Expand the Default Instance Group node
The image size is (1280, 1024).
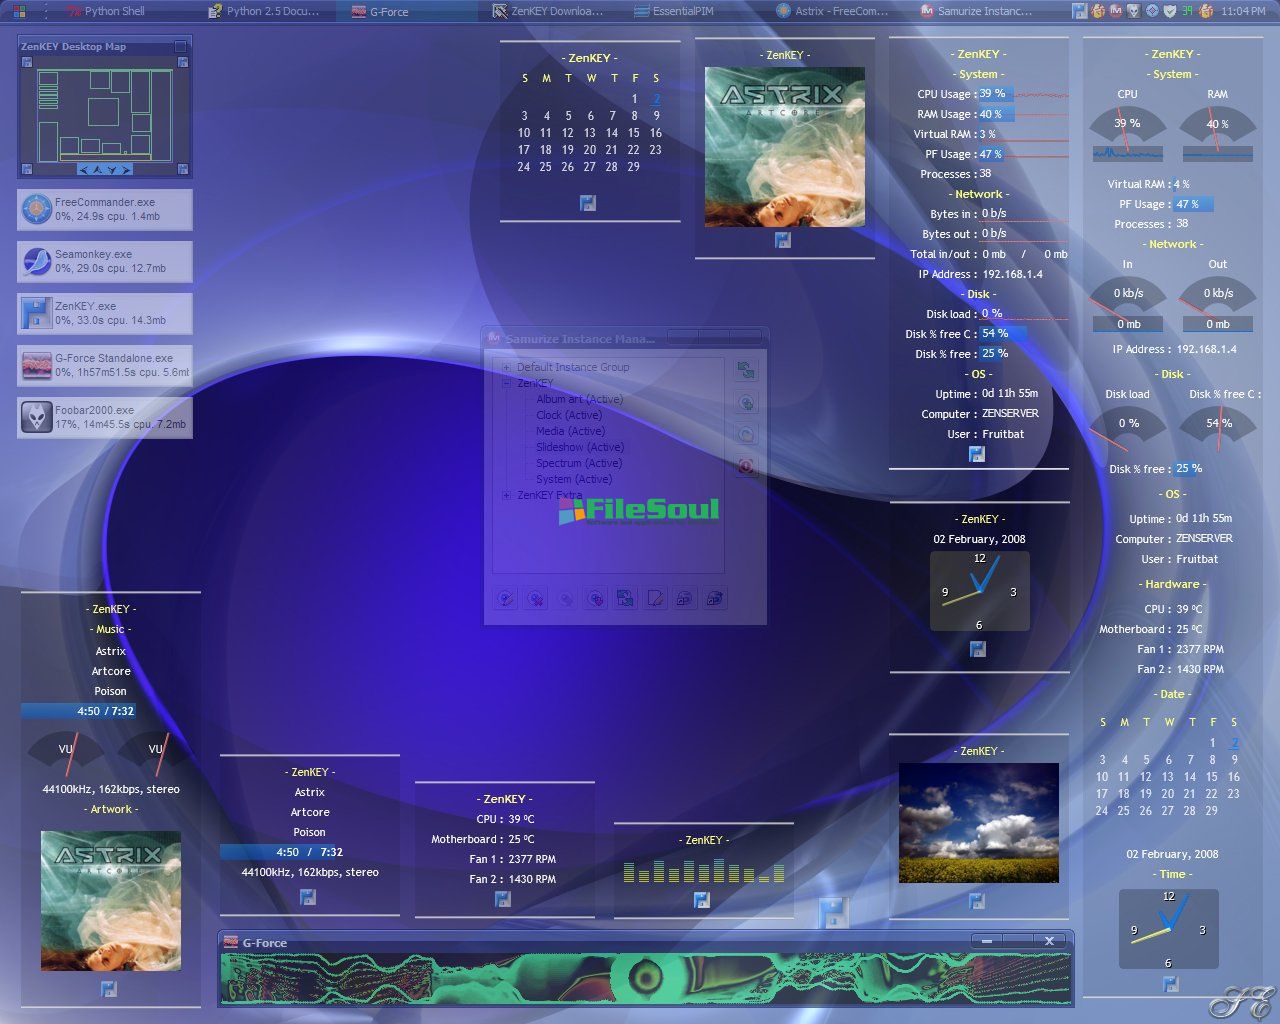(506, 367)
